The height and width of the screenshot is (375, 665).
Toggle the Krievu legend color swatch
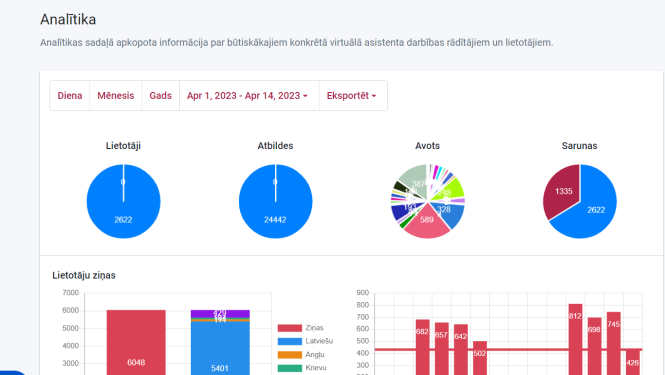(x=290, y=368)
